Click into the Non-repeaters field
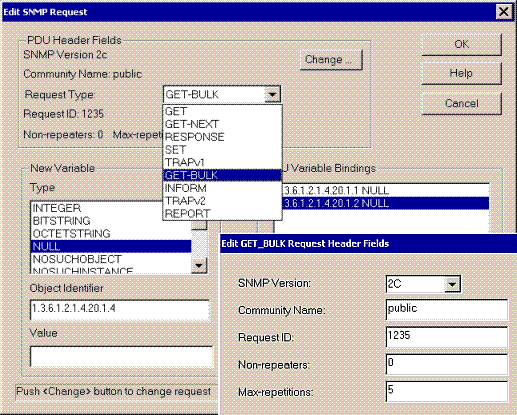 click(447, 364)
